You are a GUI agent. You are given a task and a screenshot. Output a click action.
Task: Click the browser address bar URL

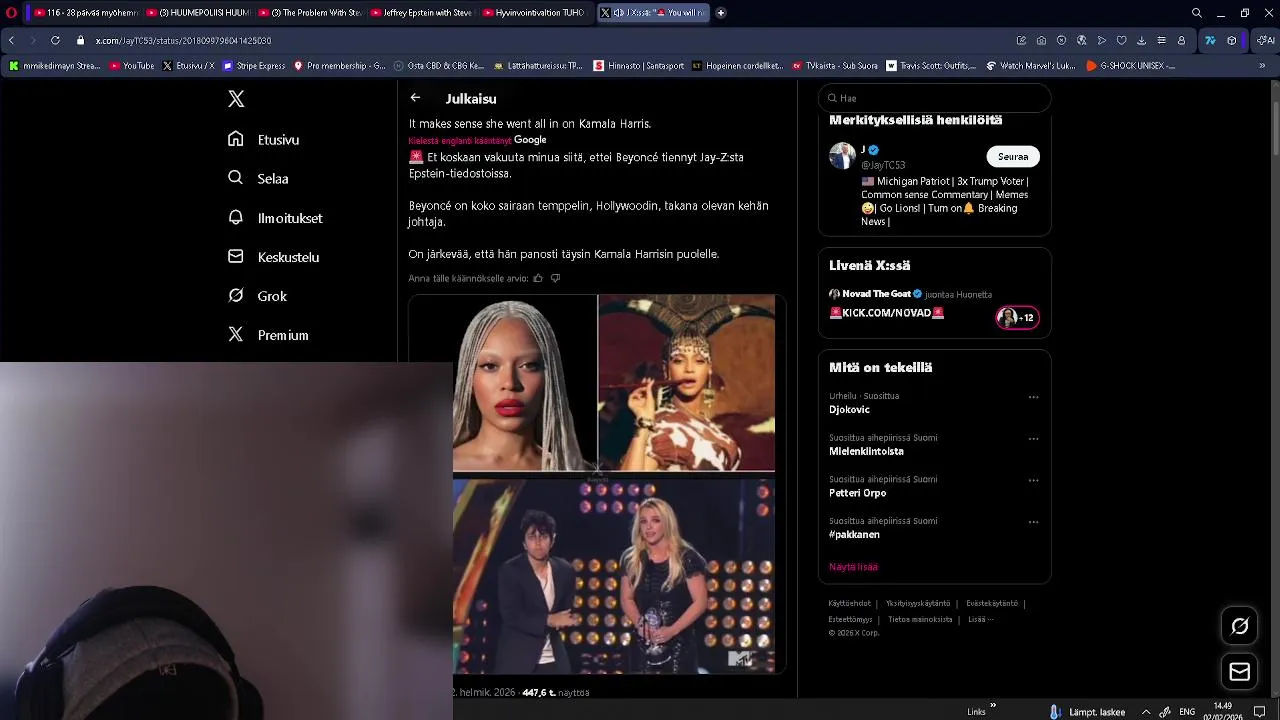pyautogui.click(x=183, y=40)
